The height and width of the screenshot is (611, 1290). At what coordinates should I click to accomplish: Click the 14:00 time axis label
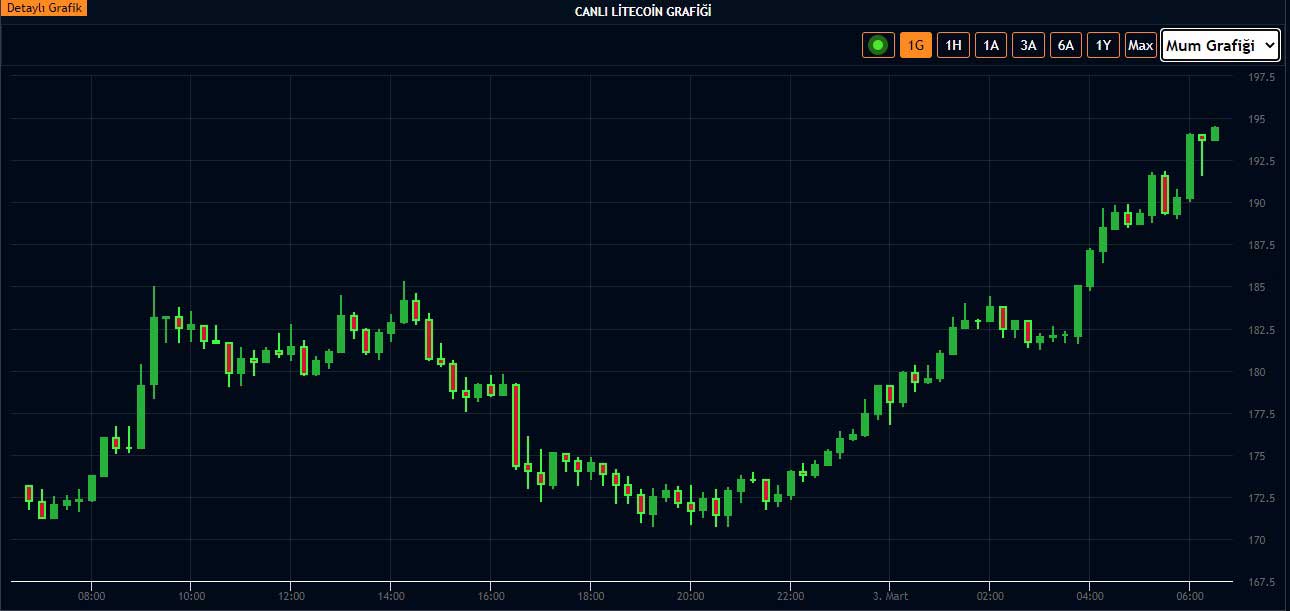(391, 595)
